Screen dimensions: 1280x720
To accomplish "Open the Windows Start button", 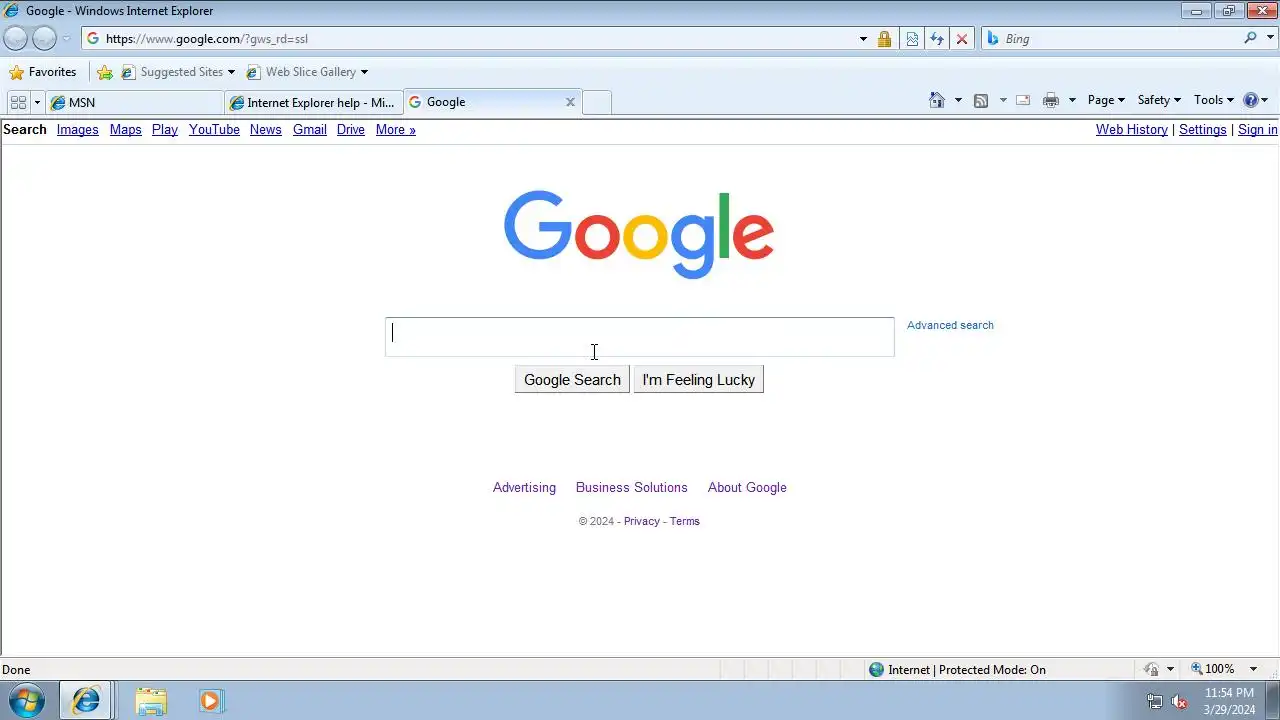I will tap(26, 700).
